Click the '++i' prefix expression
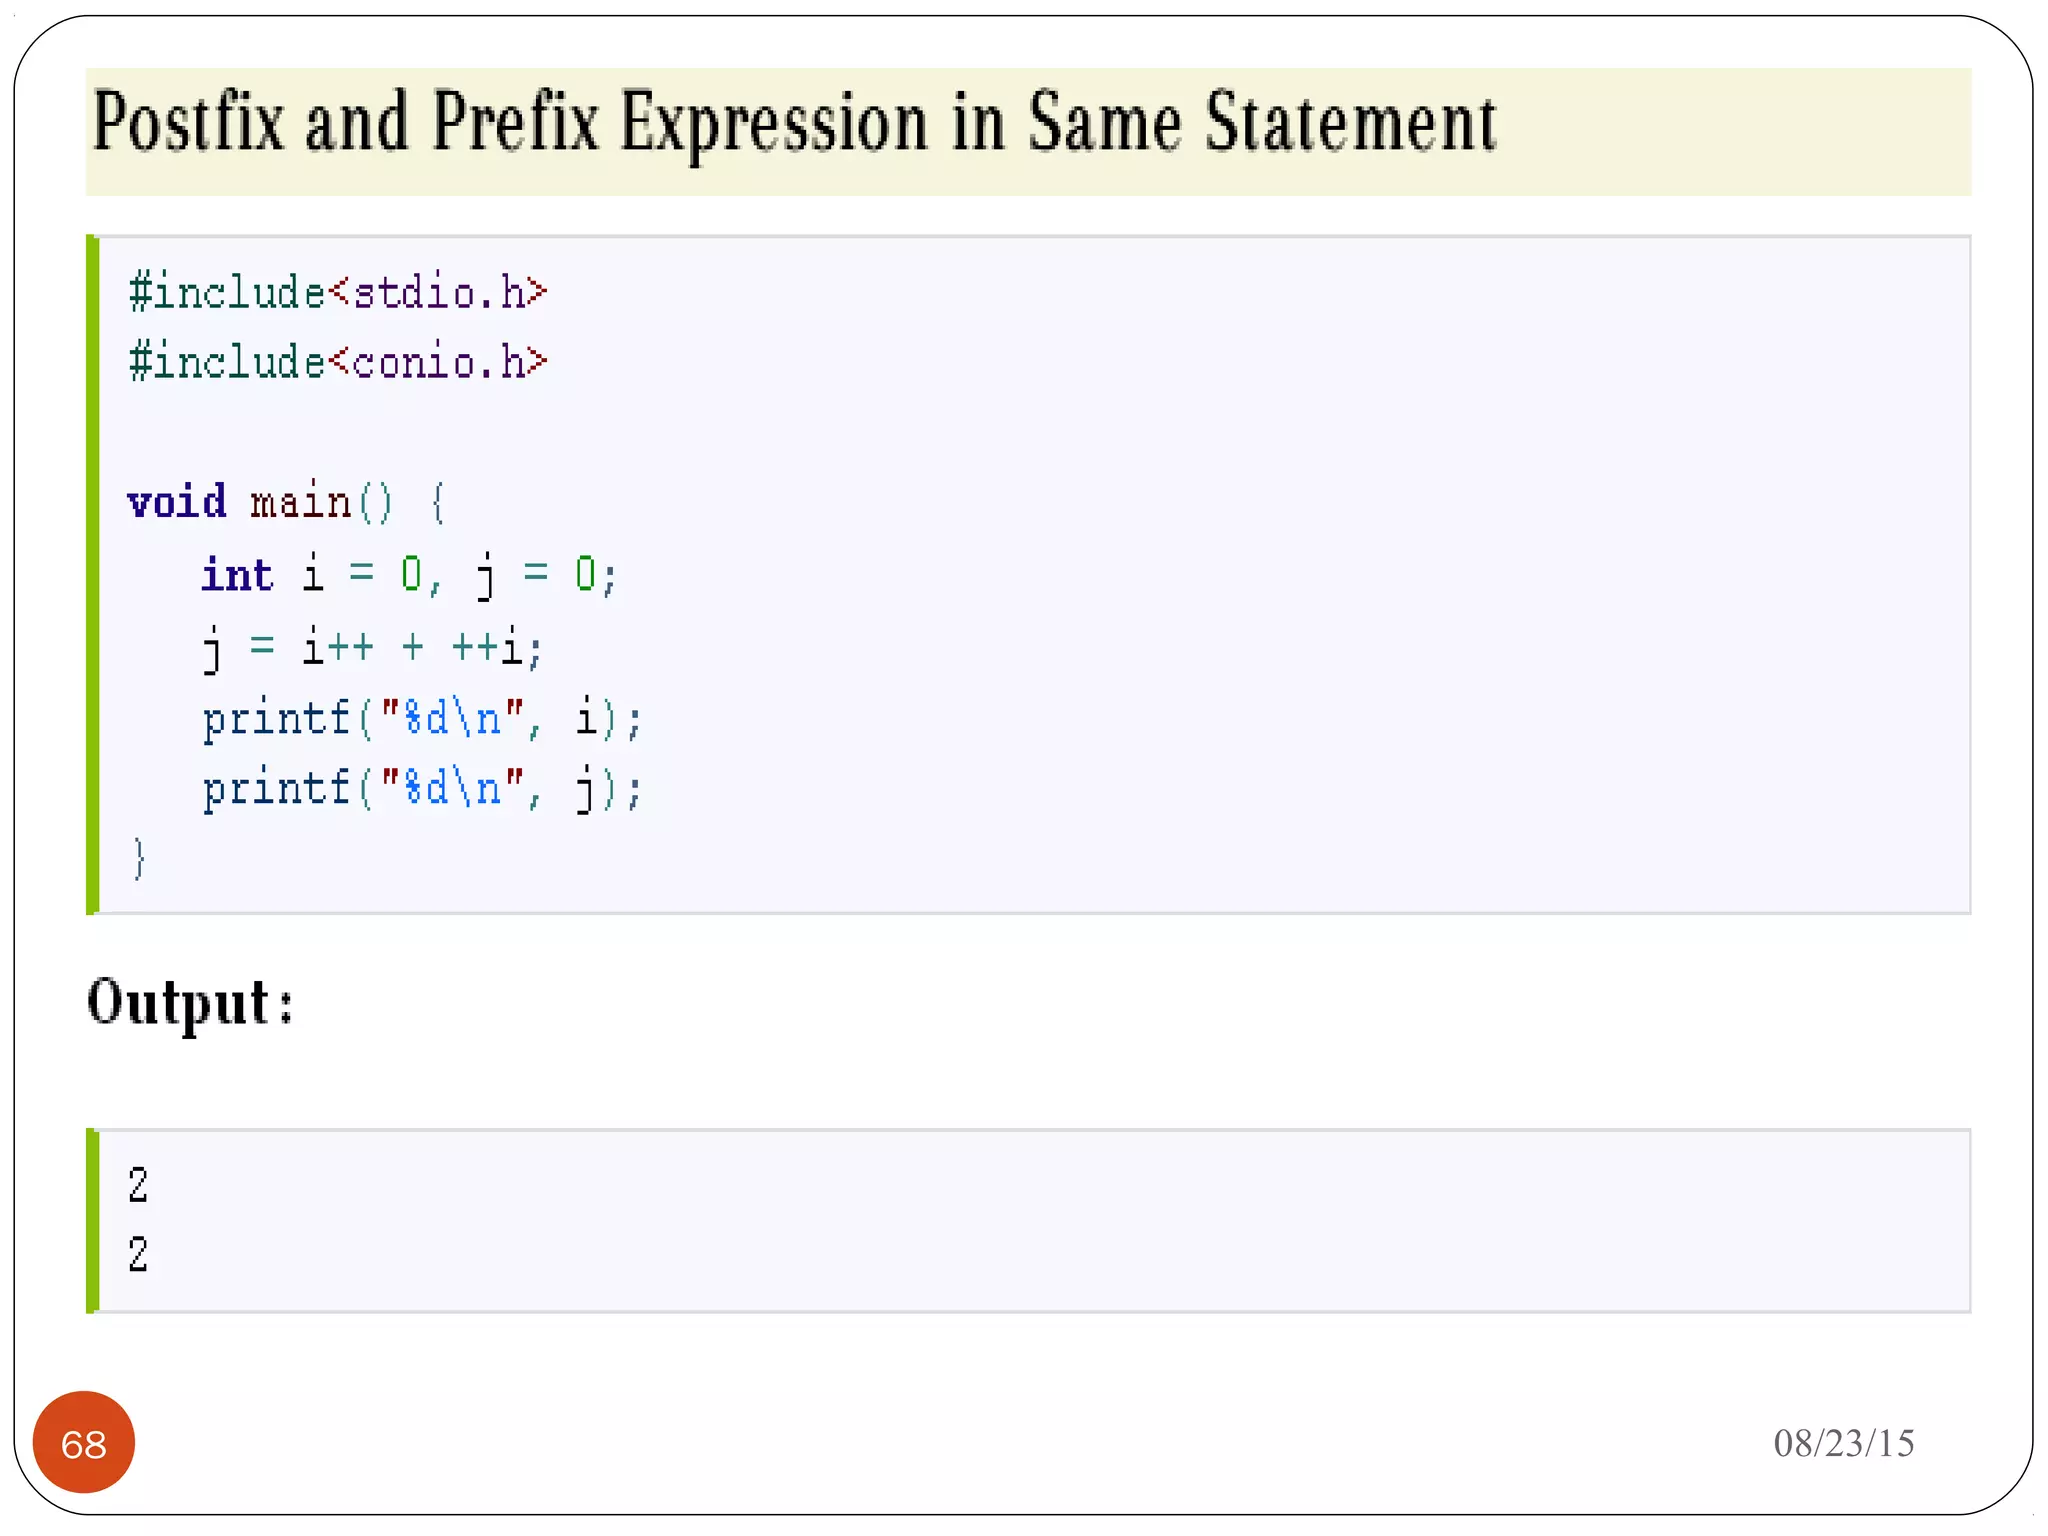 pos(488,648)
